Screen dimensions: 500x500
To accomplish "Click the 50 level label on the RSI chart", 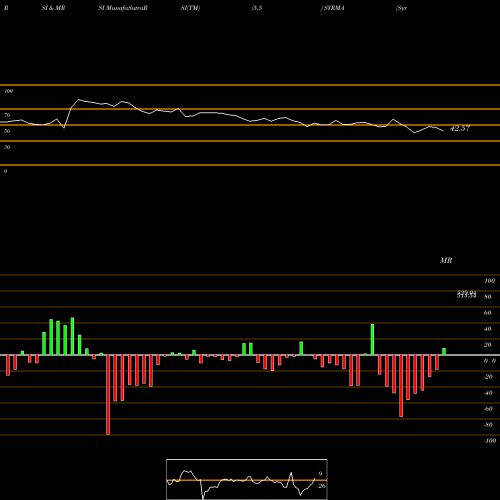I will coord(7,131).
